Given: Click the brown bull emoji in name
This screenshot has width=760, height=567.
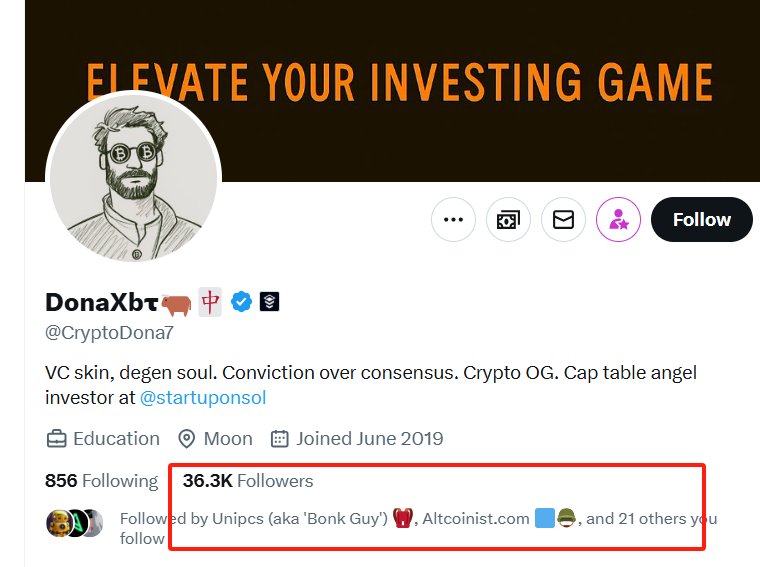Looking at the screenshot, I should click(176, 303).
